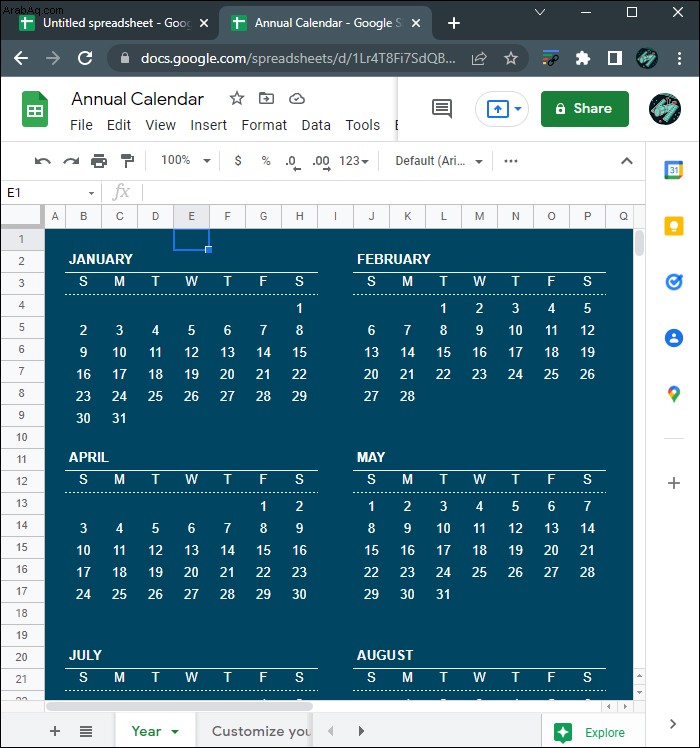Open a new browser tab

[x=454, y=23]
